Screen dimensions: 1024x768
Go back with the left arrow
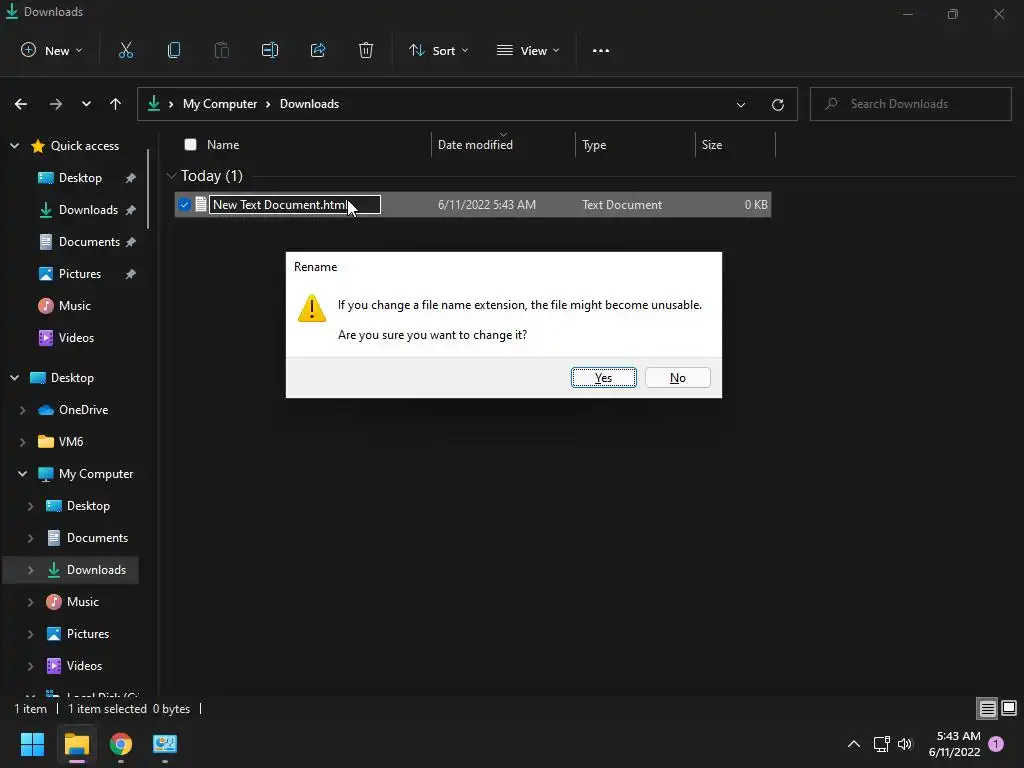point(21,104)
